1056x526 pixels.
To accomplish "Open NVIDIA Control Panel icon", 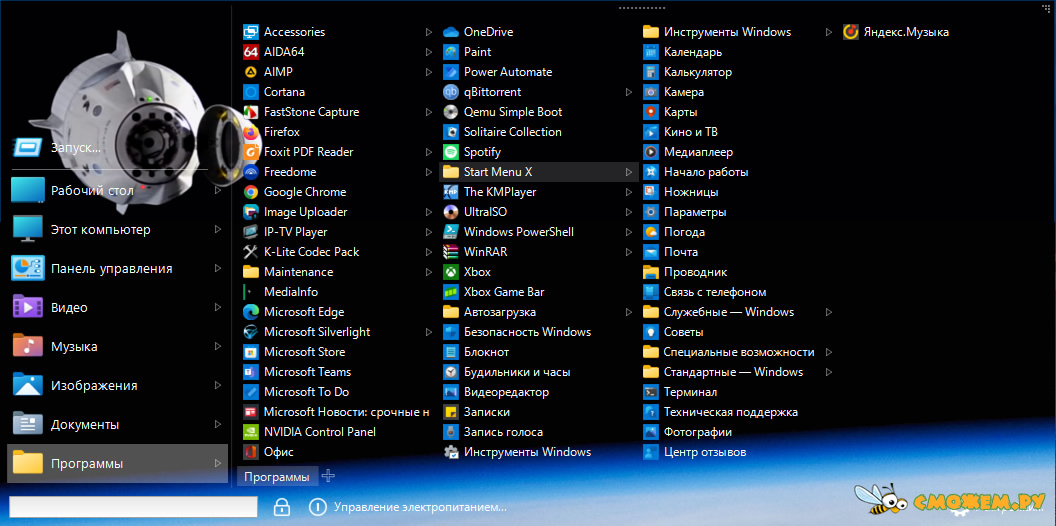I will 251,432.
